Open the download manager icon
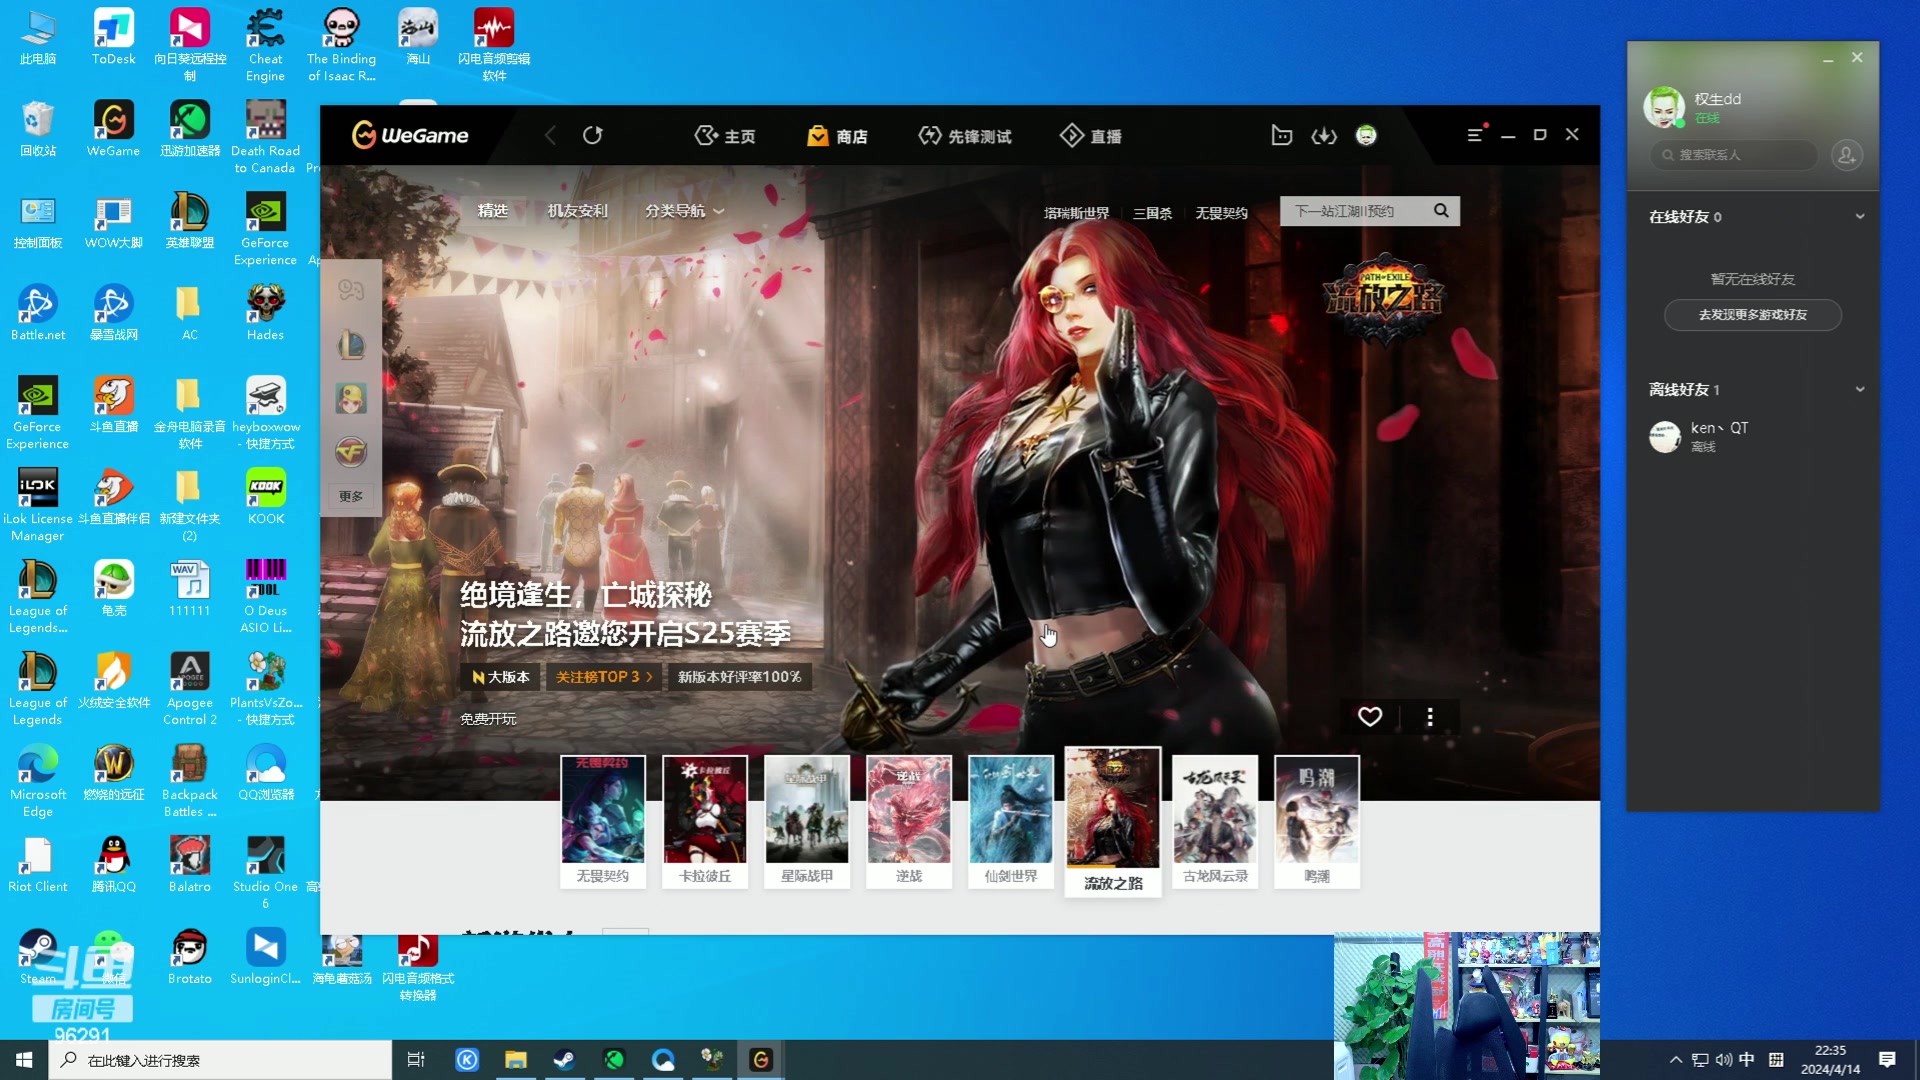Screen dimensions: 1920x1080 pyautogui.click(x=1324, y=135)
